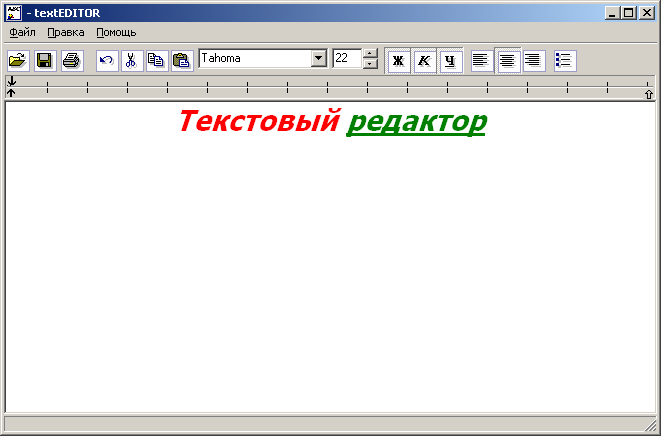661x436 pixels.
Task: Click the Open file folder icon
Action: [18, 61]
